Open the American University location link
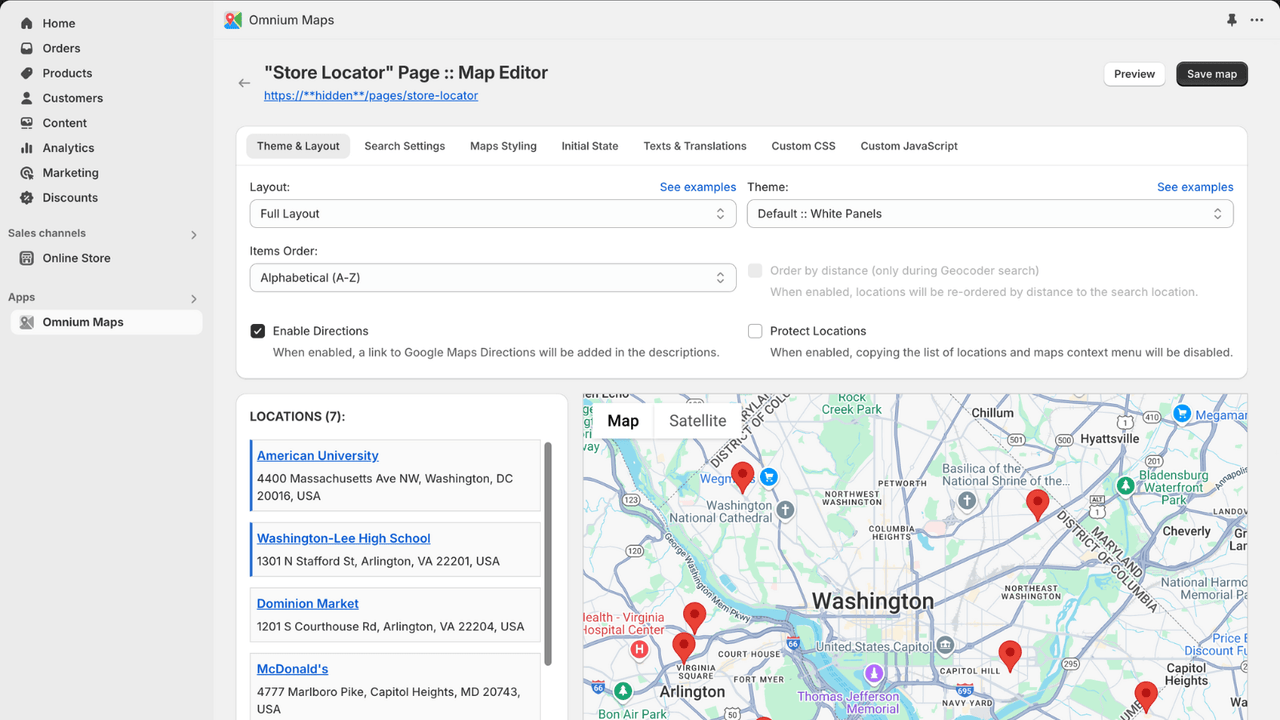 pos(317,456)
